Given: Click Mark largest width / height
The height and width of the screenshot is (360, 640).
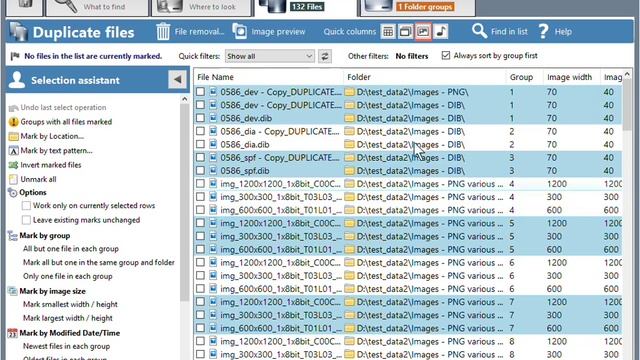Looking at the screenshot, I should tap(68, 318).
